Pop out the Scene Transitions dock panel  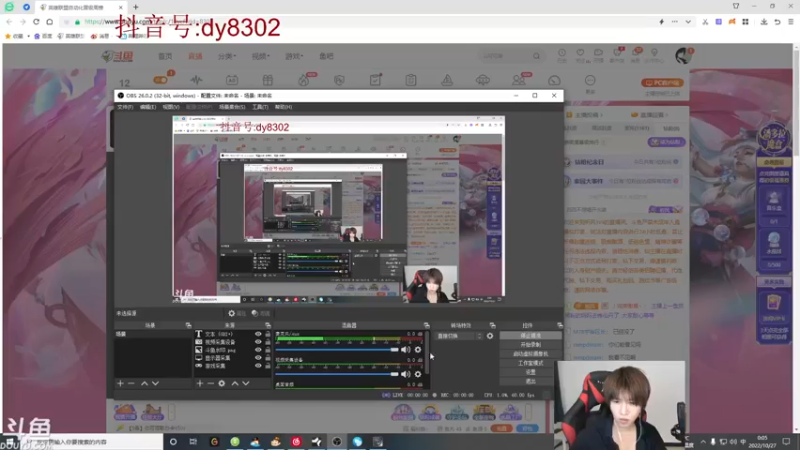(492, 325)
